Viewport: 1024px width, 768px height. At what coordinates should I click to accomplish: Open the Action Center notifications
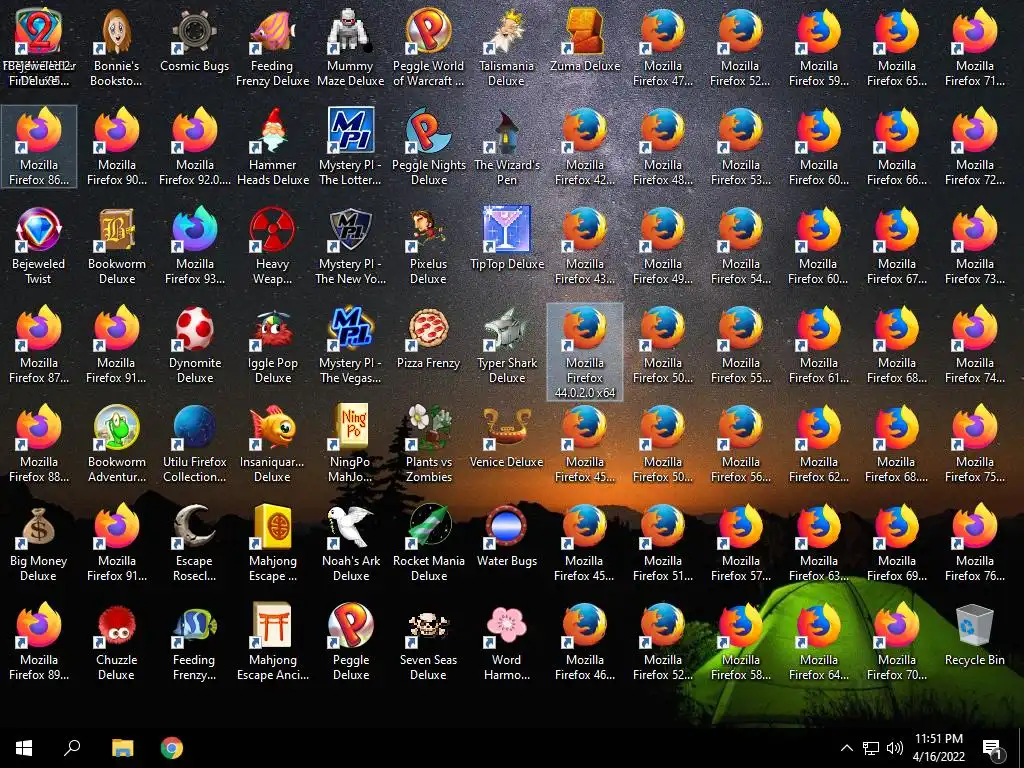tap(991, 748)
